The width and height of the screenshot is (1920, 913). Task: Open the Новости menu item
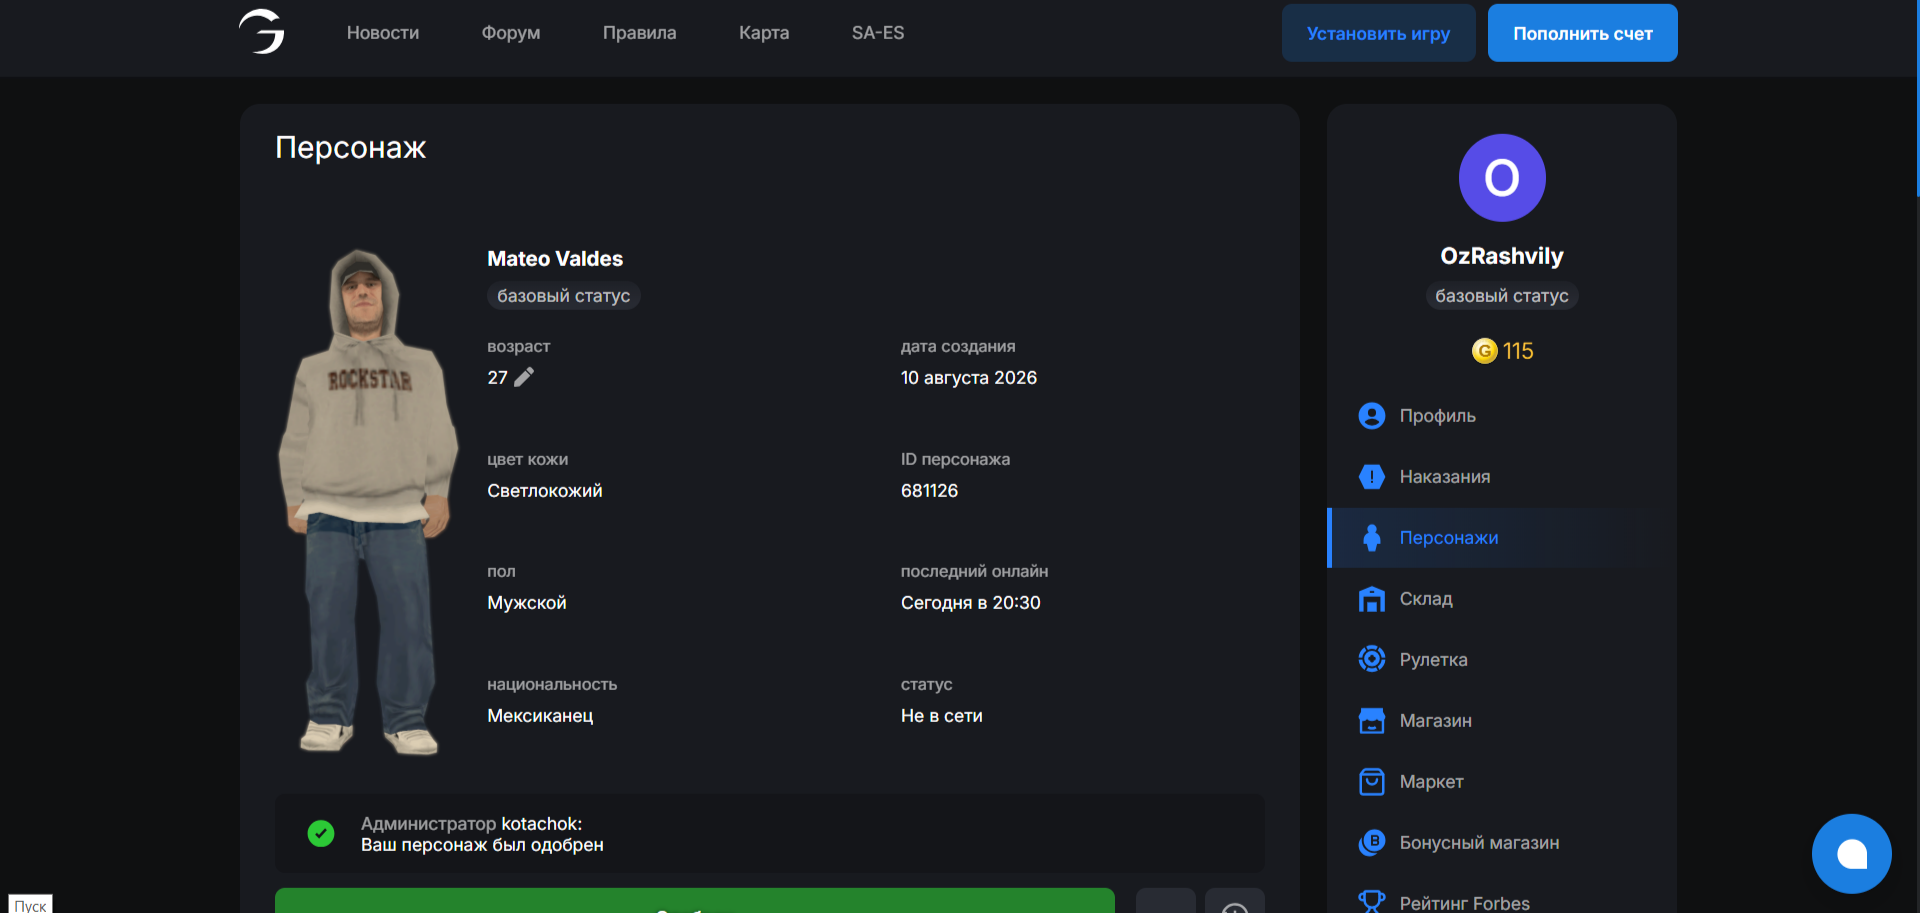coord(383,33)
